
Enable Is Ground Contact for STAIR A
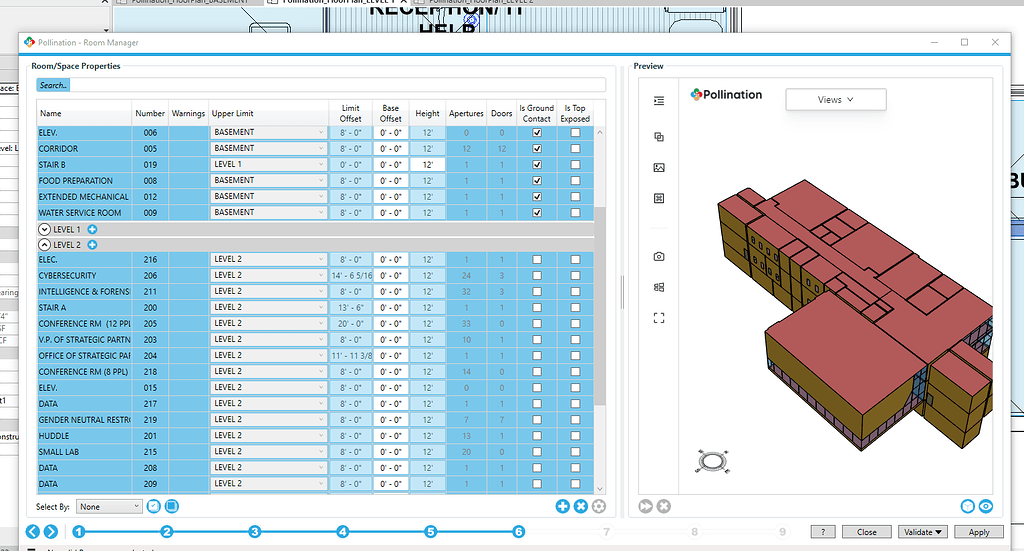(x=537, y=307)
